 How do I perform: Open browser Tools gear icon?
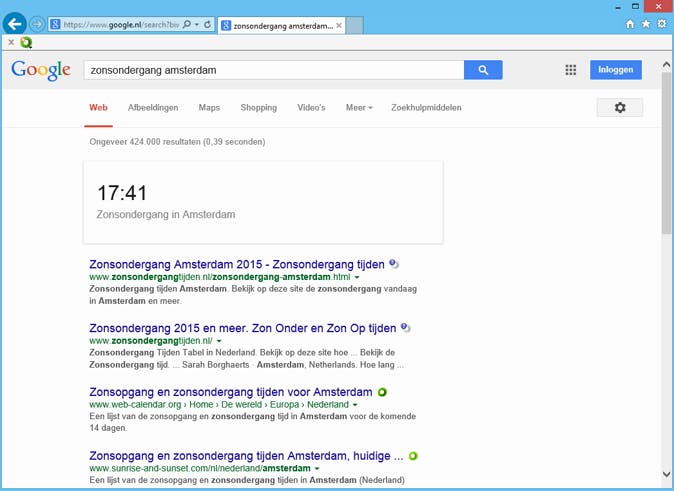click(662, 24)
